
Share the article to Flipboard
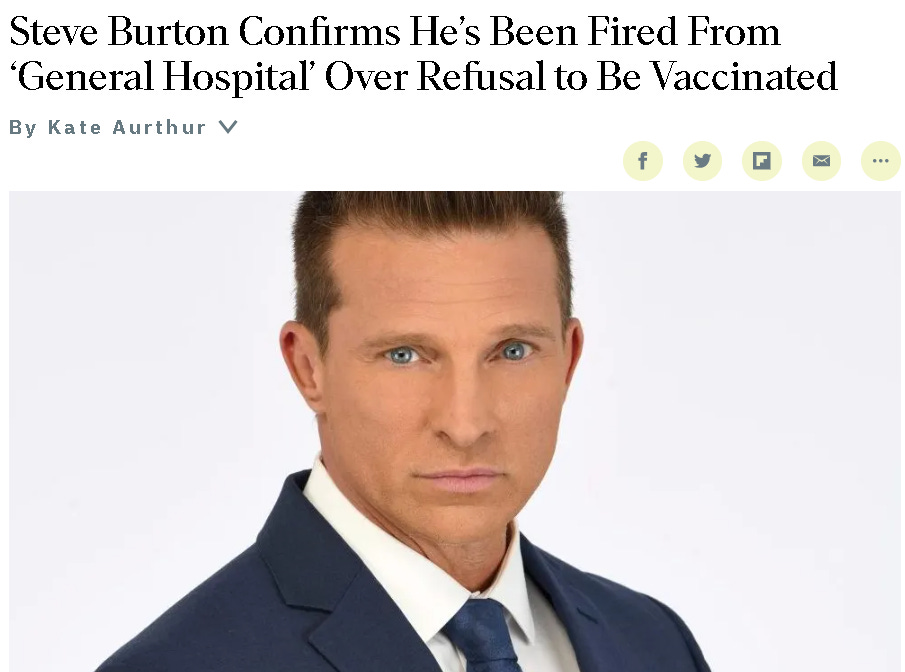(x=761, y=160)
